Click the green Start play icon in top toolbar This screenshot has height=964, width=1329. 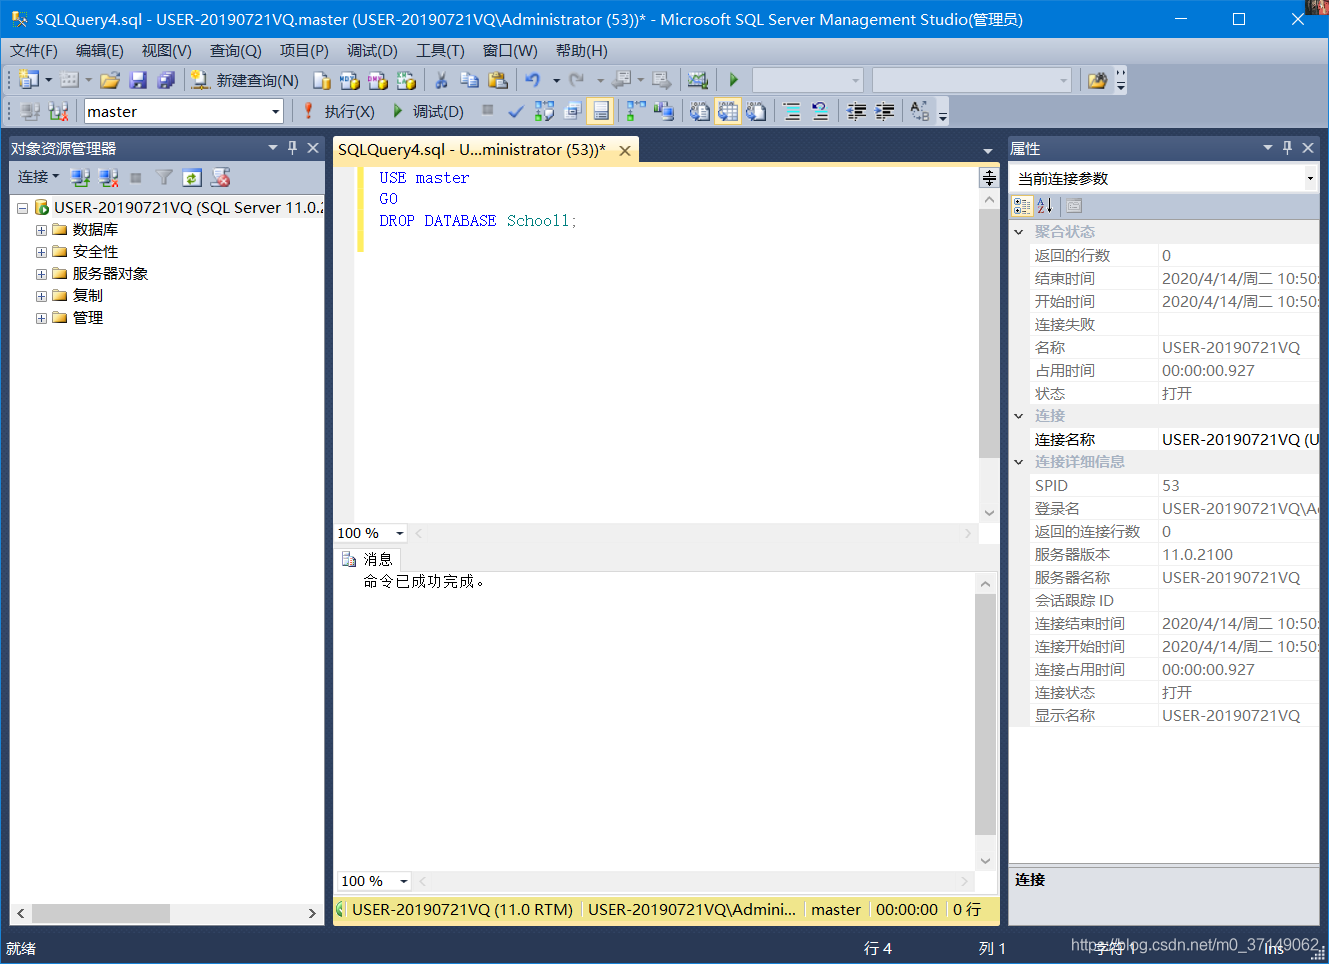733,80
